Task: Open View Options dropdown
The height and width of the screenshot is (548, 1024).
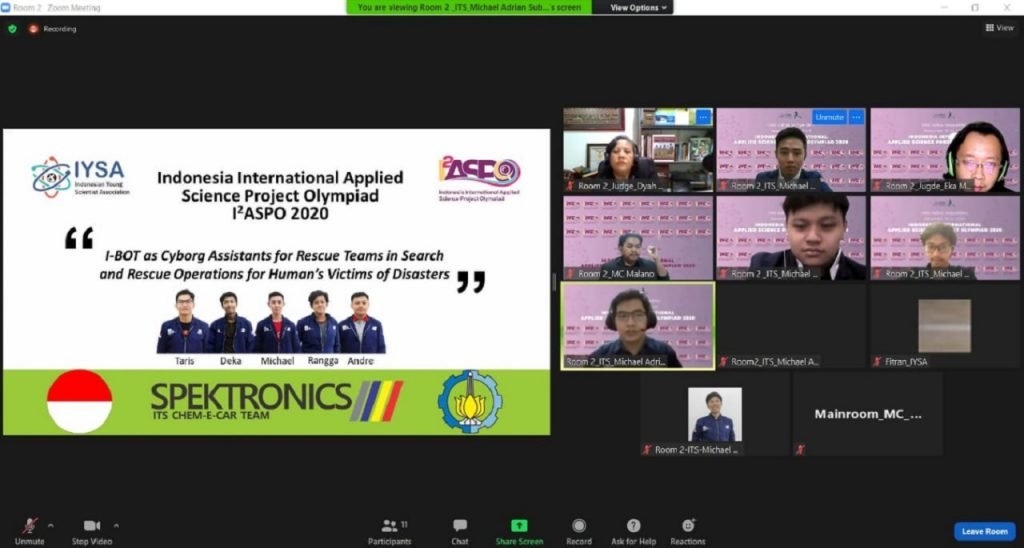Action: click(639, 7)
